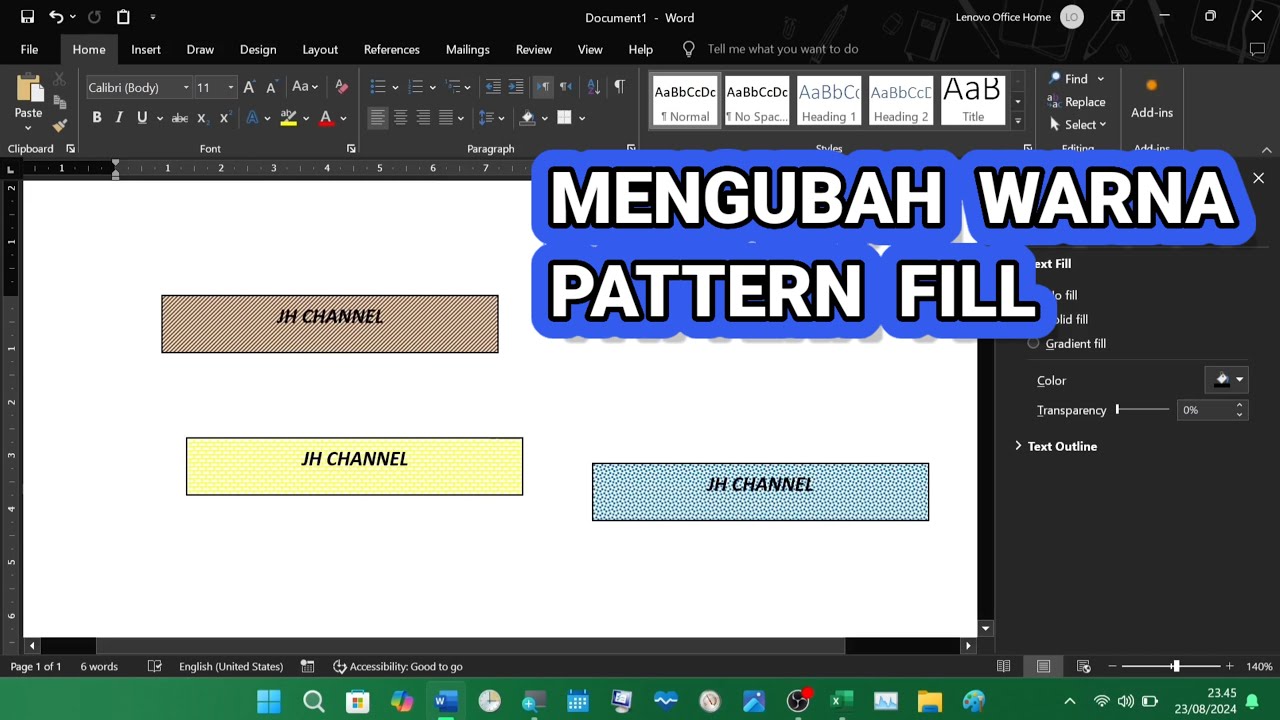Apply red font color A icon
The height and width of the screenshot is (720, 1280).
325,118
